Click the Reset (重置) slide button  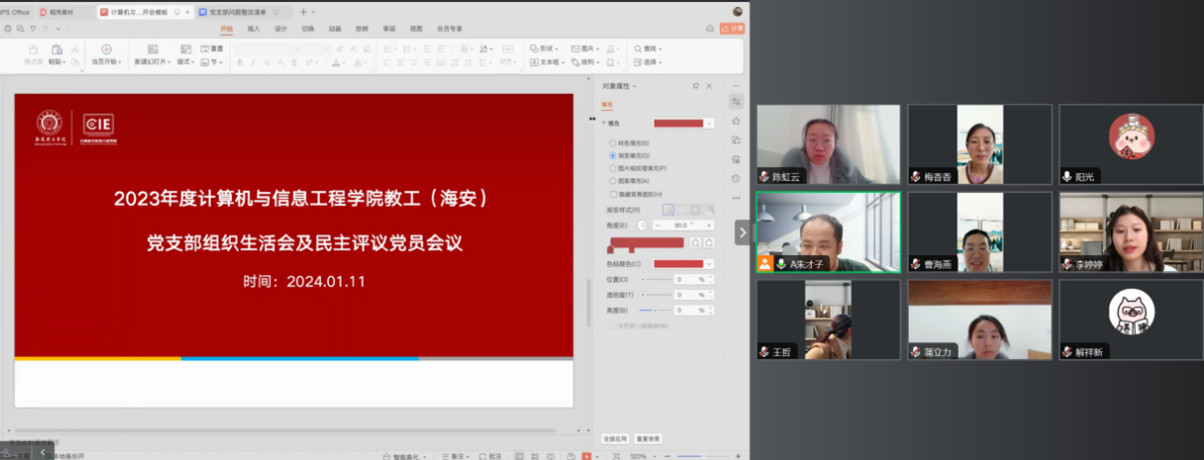[x=212, y=48]
